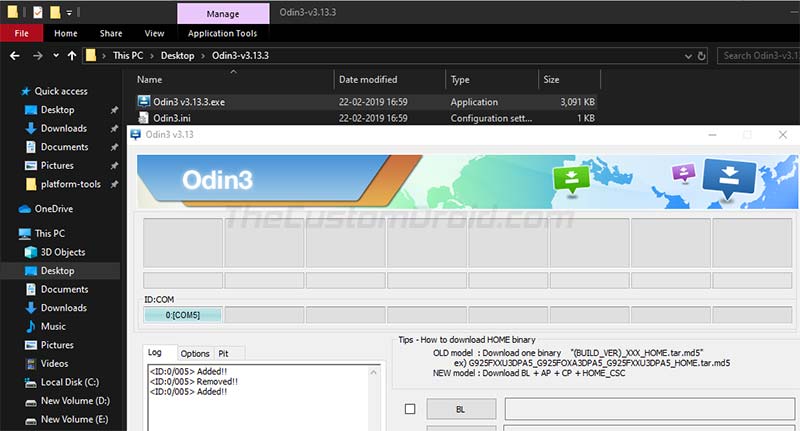Viewport: 800px width, 431px height.
Task: Open the recent locations dropdown arrow
Action: pos(56,56)
